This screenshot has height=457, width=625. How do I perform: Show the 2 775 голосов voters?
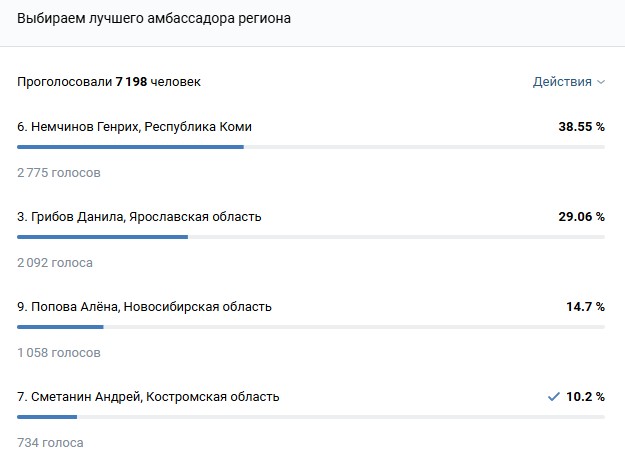click(59, 173)
